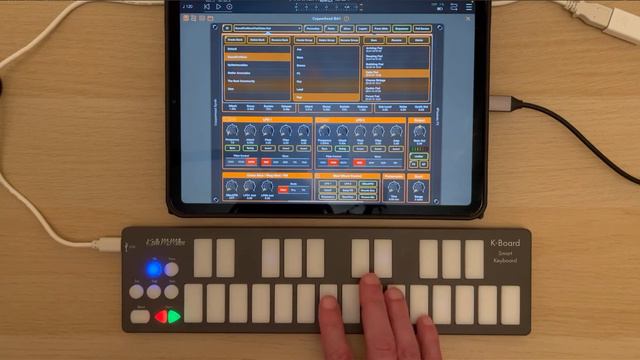Image resolution: width=640 pixels, height=360 pixels.
Task: Select the Default bank in bank list
Action: [x=257, y=49]
